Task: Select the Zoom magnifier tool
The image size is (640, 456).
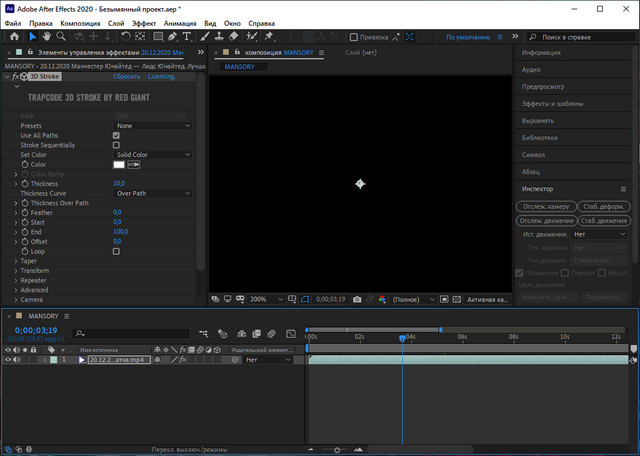Action: [62, 36]
